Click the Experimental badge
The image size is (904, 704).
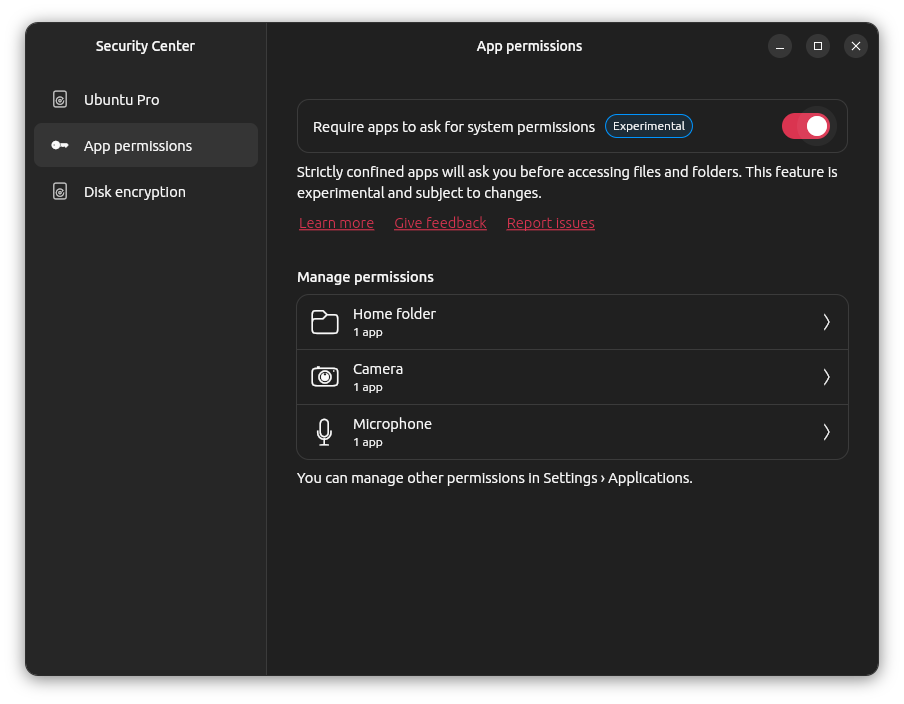point(648,126)
